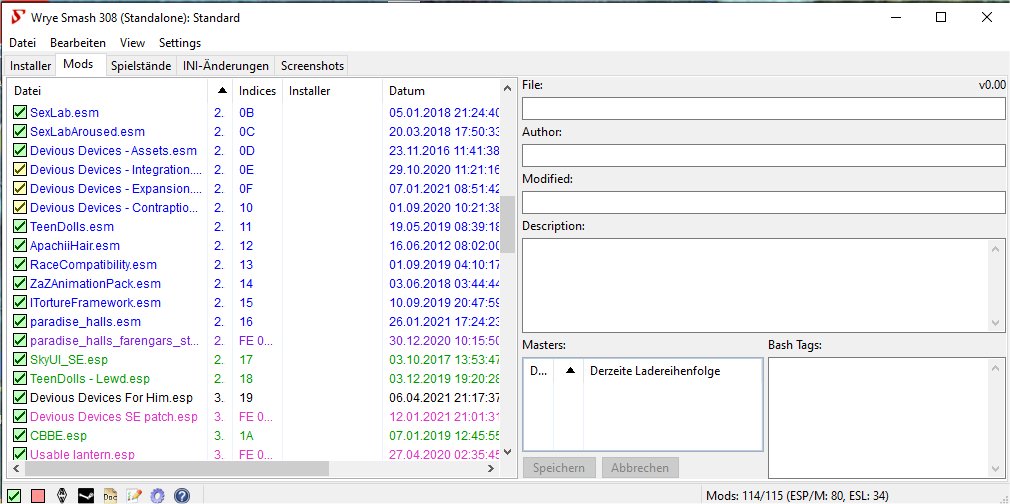Click the Derzeite Ladereihenfolge column header
Image resolution: width=1010 pixels, height=504 pixels.
point(672,371)
